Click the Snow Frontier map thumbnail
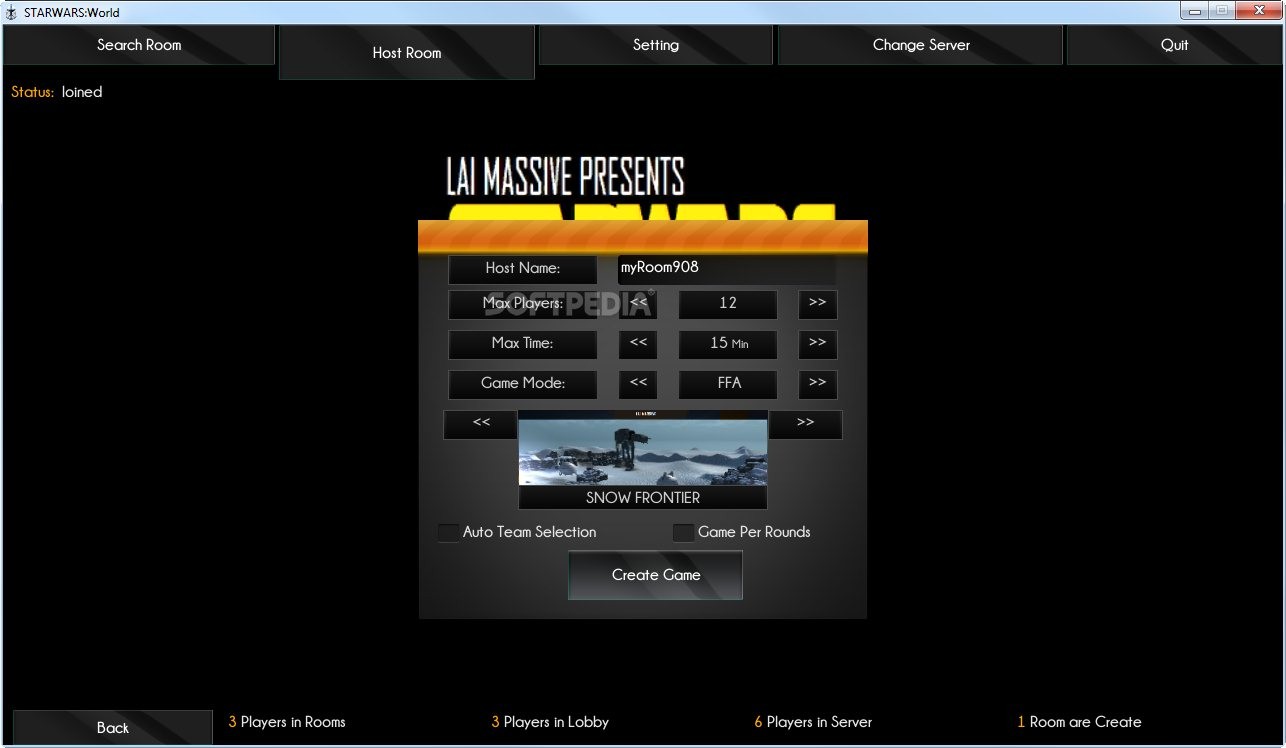This screenshot has width=1286, height=748. (x=643, y=448)
